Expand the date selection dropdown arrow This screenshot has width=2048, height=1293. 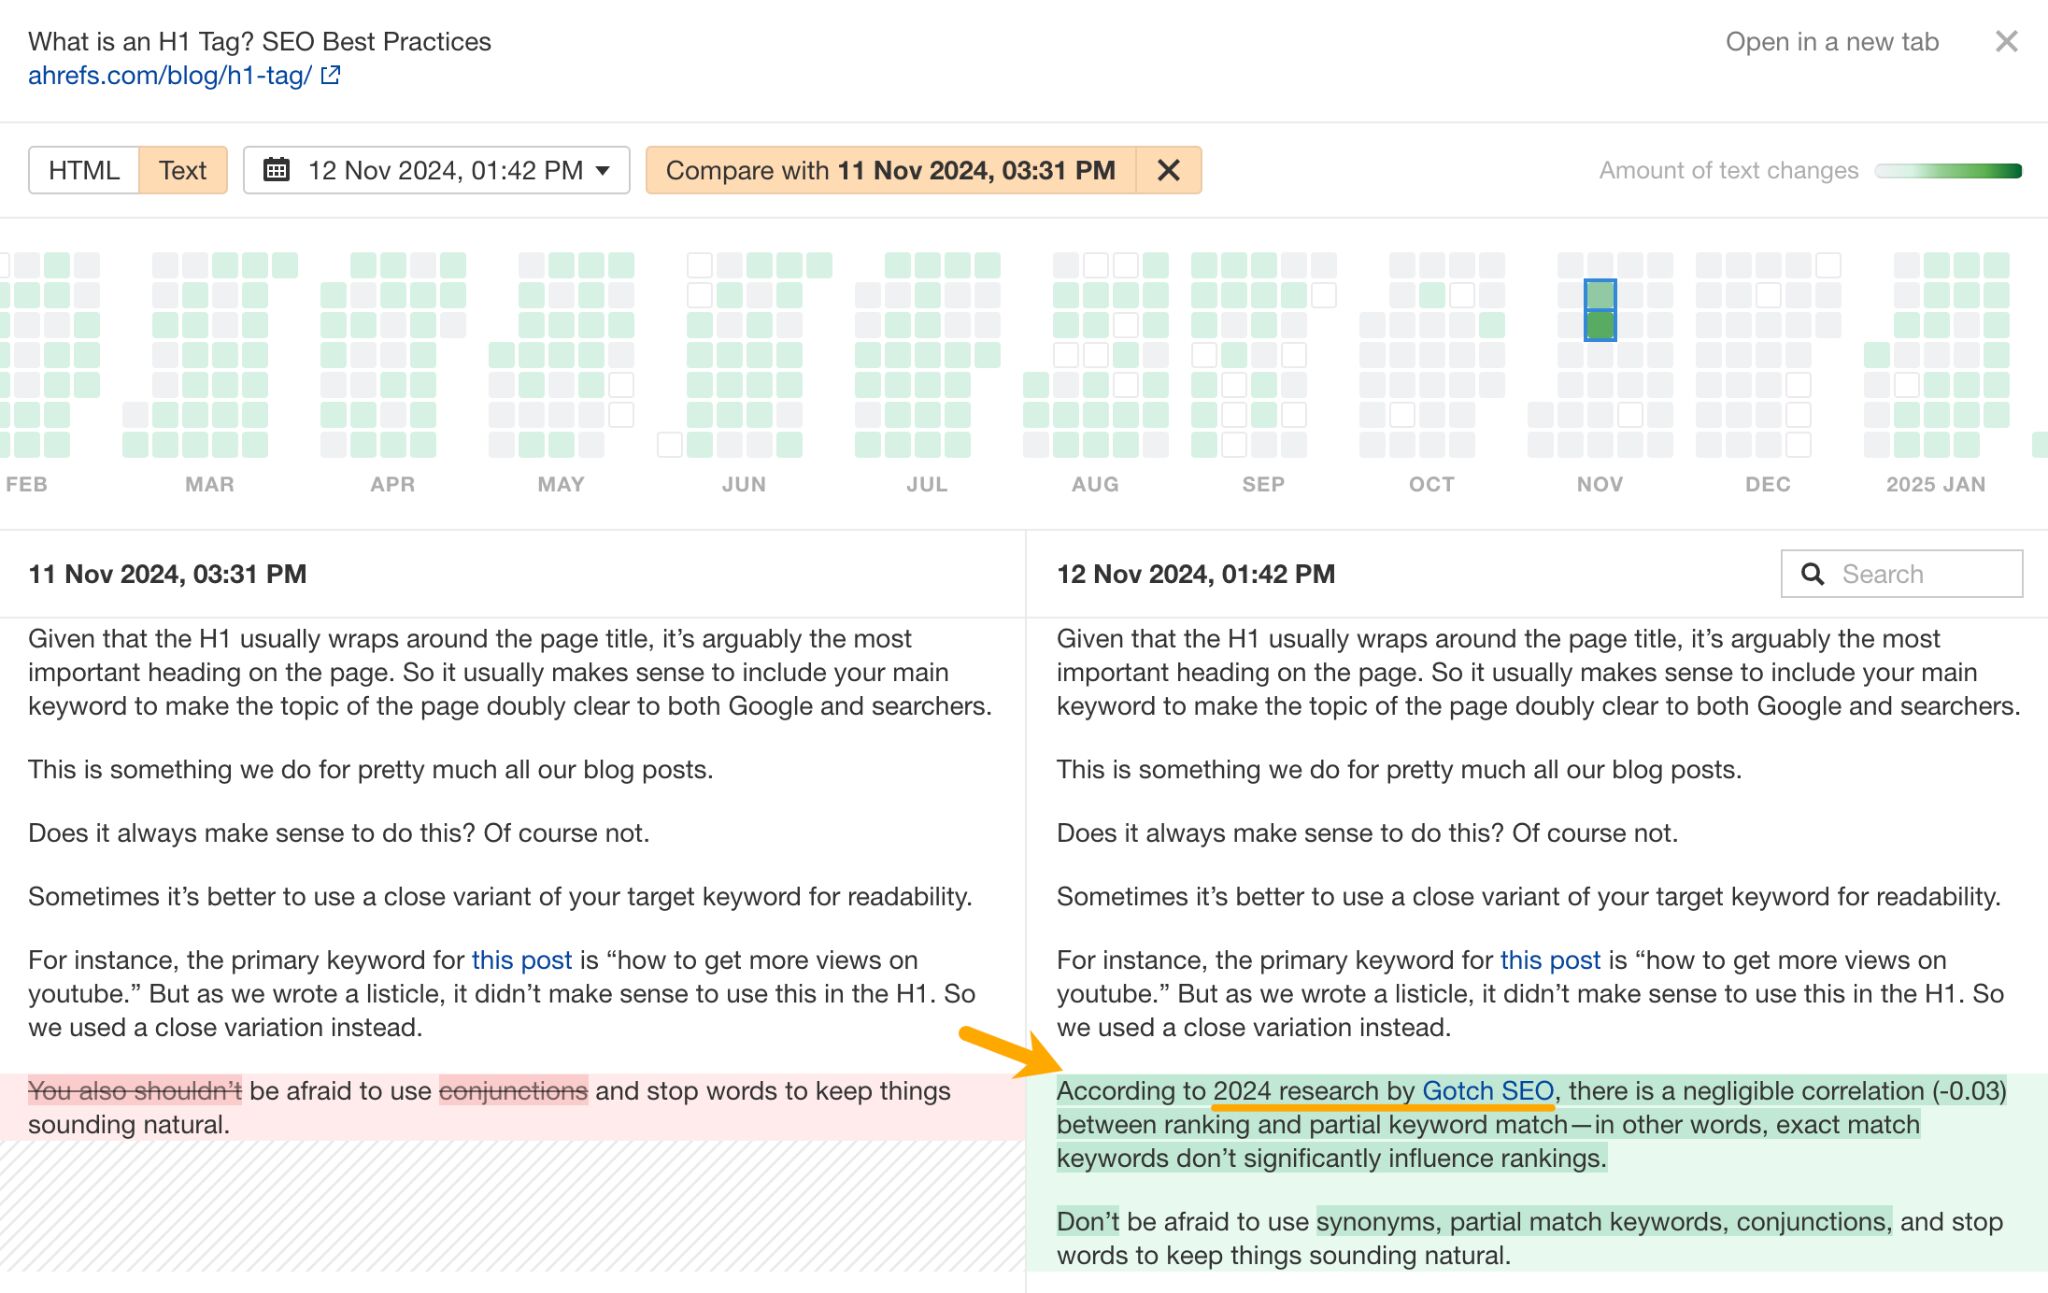point(601,171)
